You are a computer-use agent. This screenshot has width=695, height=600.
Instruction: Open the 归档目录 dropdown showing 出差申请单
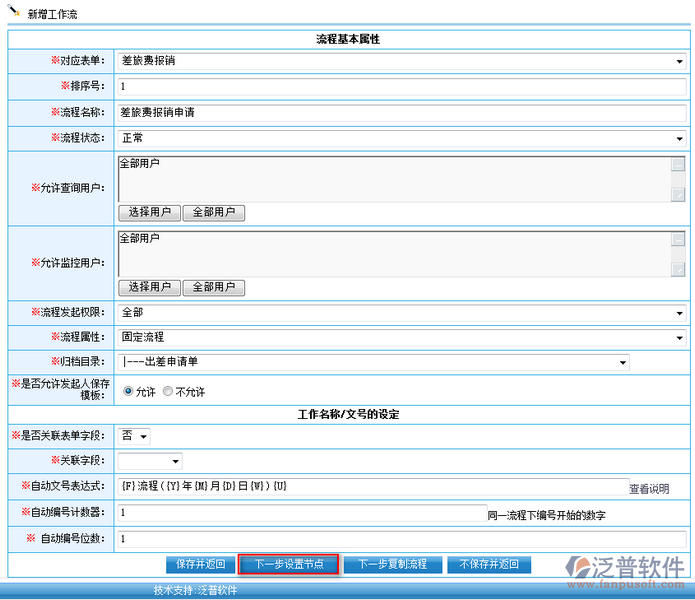[373, 362]
